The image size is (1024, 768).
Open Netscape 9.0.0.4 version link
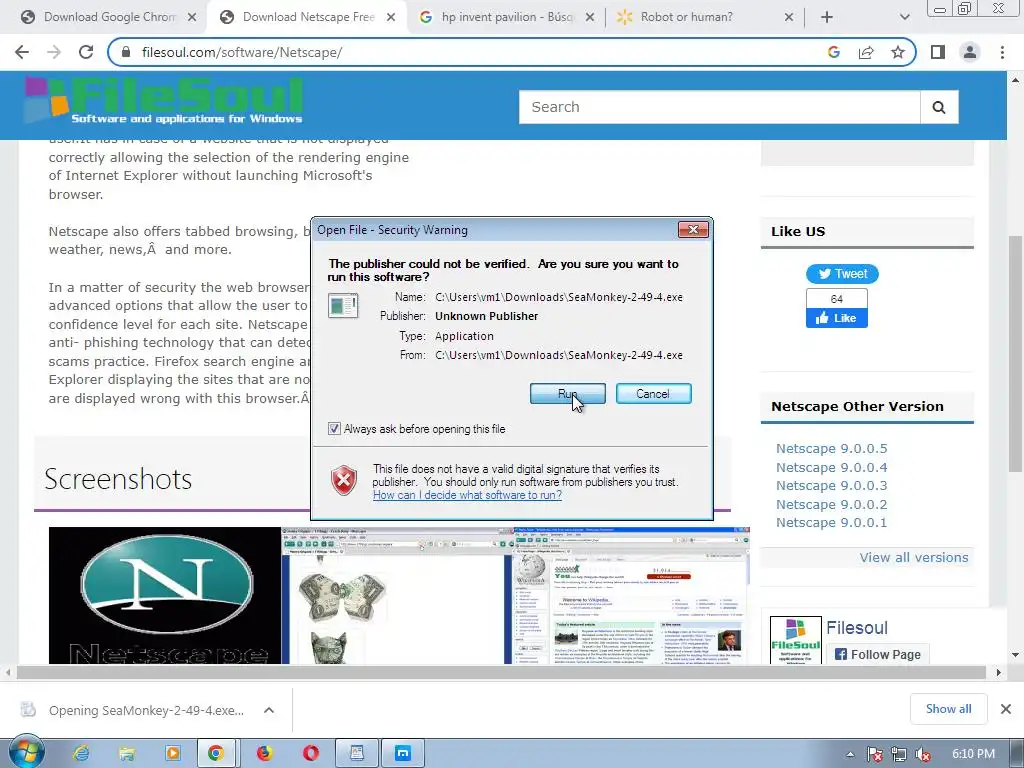831,468
